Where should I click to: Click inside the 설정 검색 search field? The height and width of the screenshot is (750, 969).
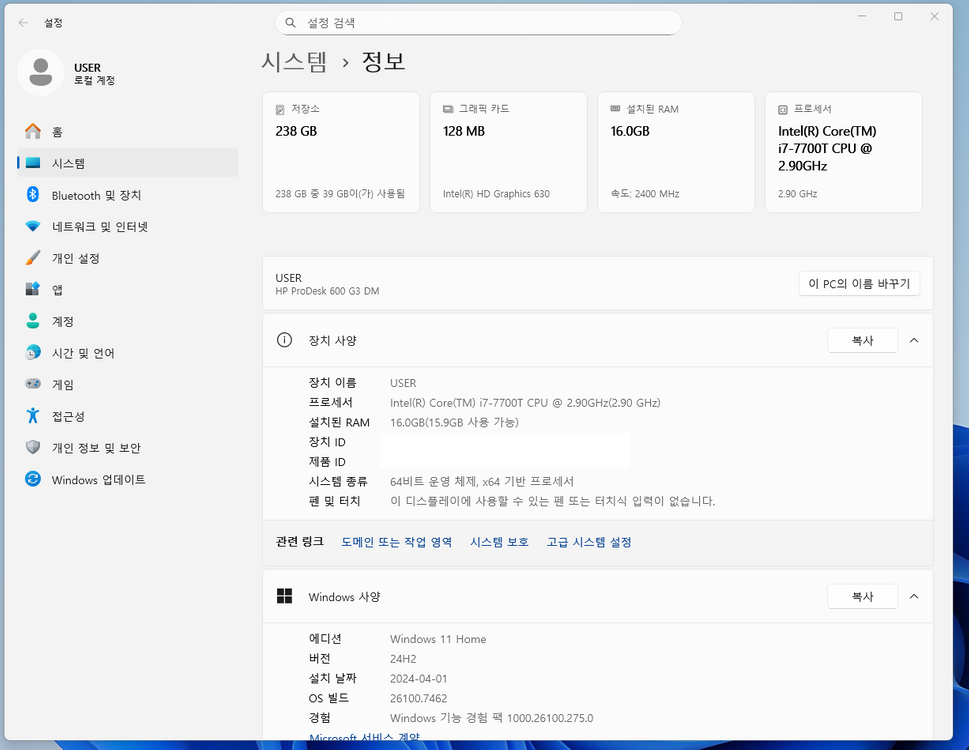click(x=477, y=21)
